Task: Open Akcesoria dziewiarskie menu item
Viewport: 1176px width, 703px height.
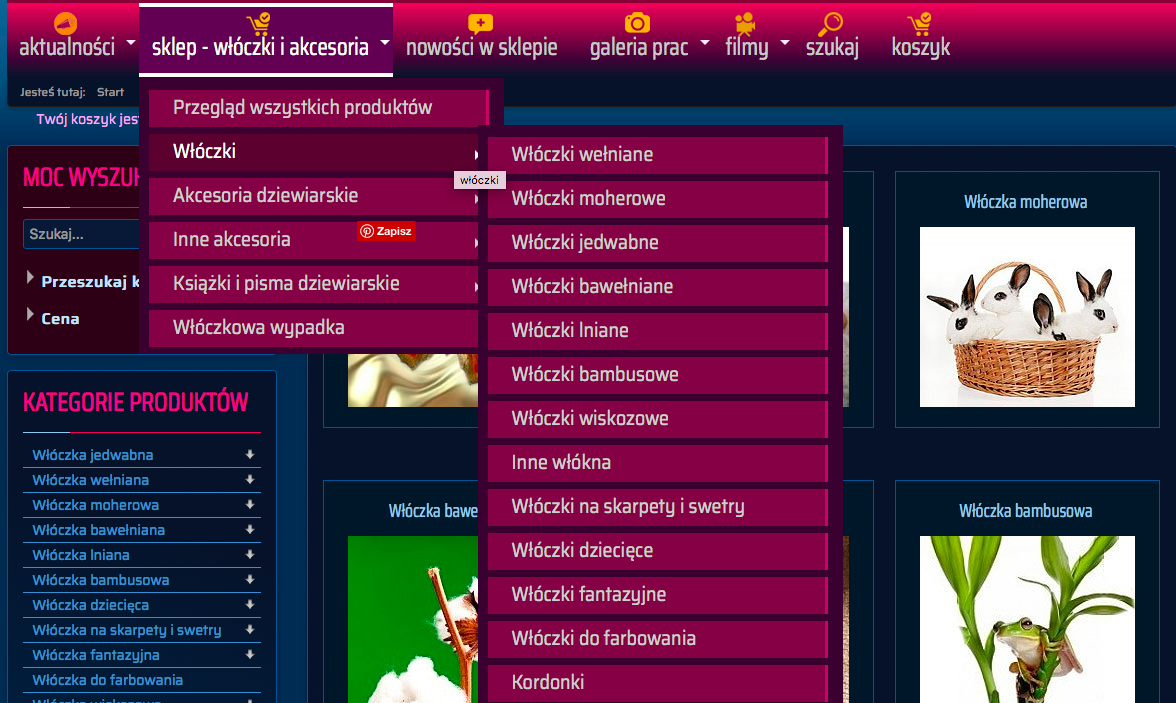Action: click(314, 196)
